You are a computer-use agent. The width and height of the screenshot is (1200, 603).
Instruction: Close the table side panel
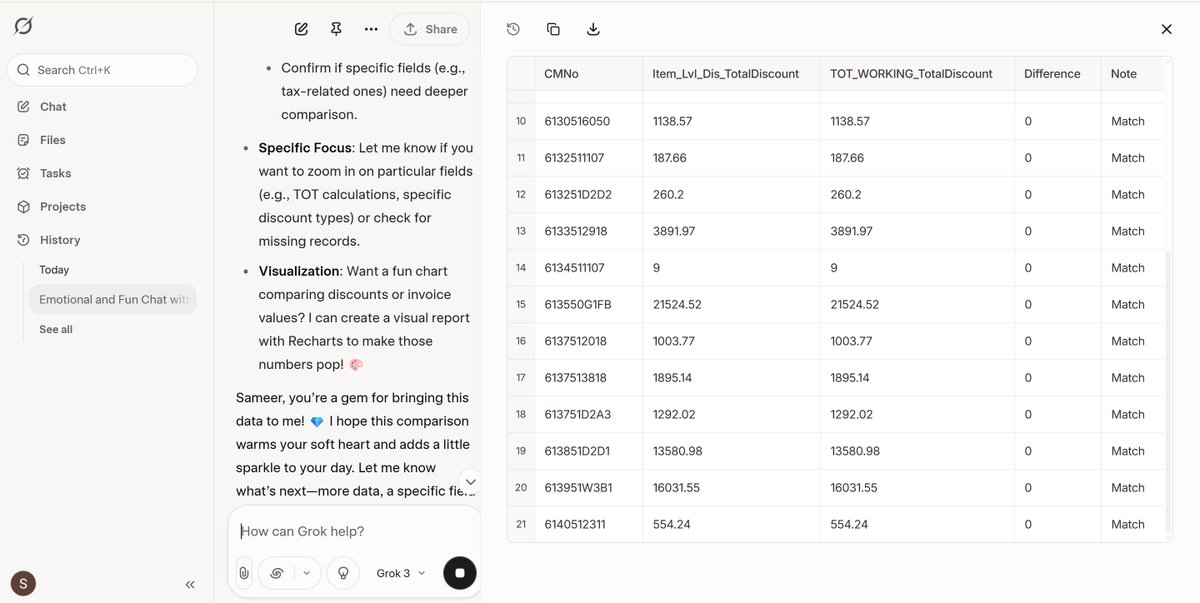(x=1166, y=29)
